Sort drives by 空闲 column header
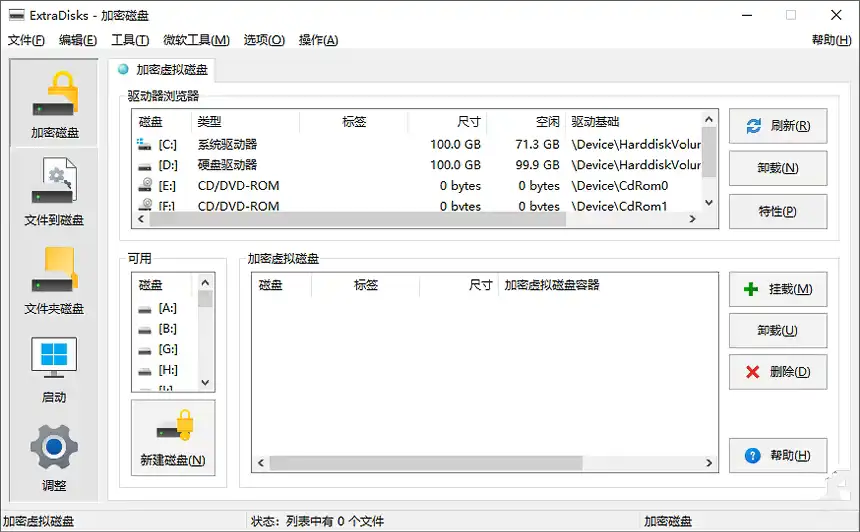The height and width of the screenshot is (532, 860). (x=547, y=122)
